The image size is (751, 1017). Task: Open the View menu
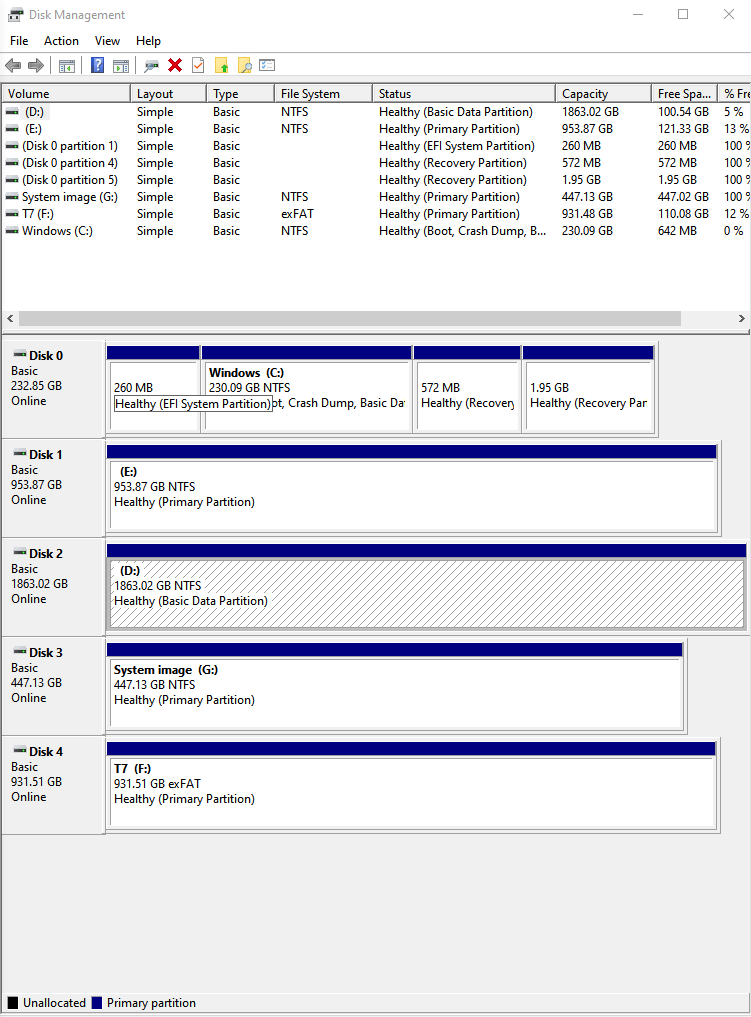(x=107, y=41)
